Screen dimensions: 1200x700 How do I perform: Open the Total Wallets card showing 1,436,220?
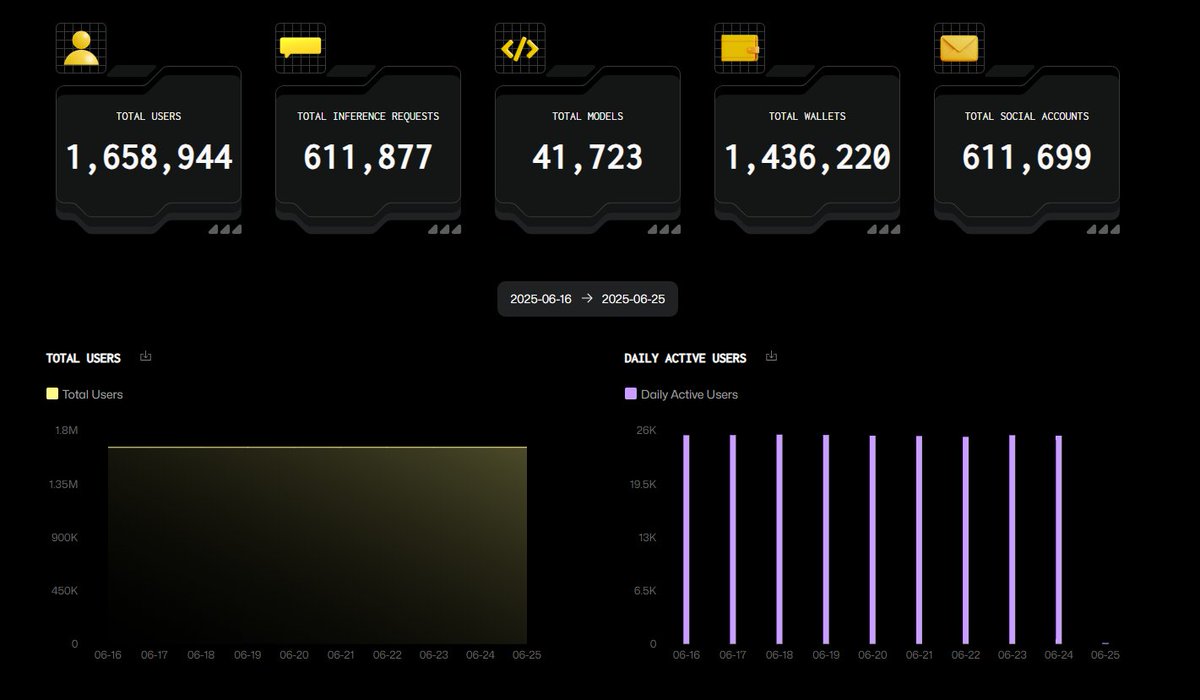[x=807, y=150]
